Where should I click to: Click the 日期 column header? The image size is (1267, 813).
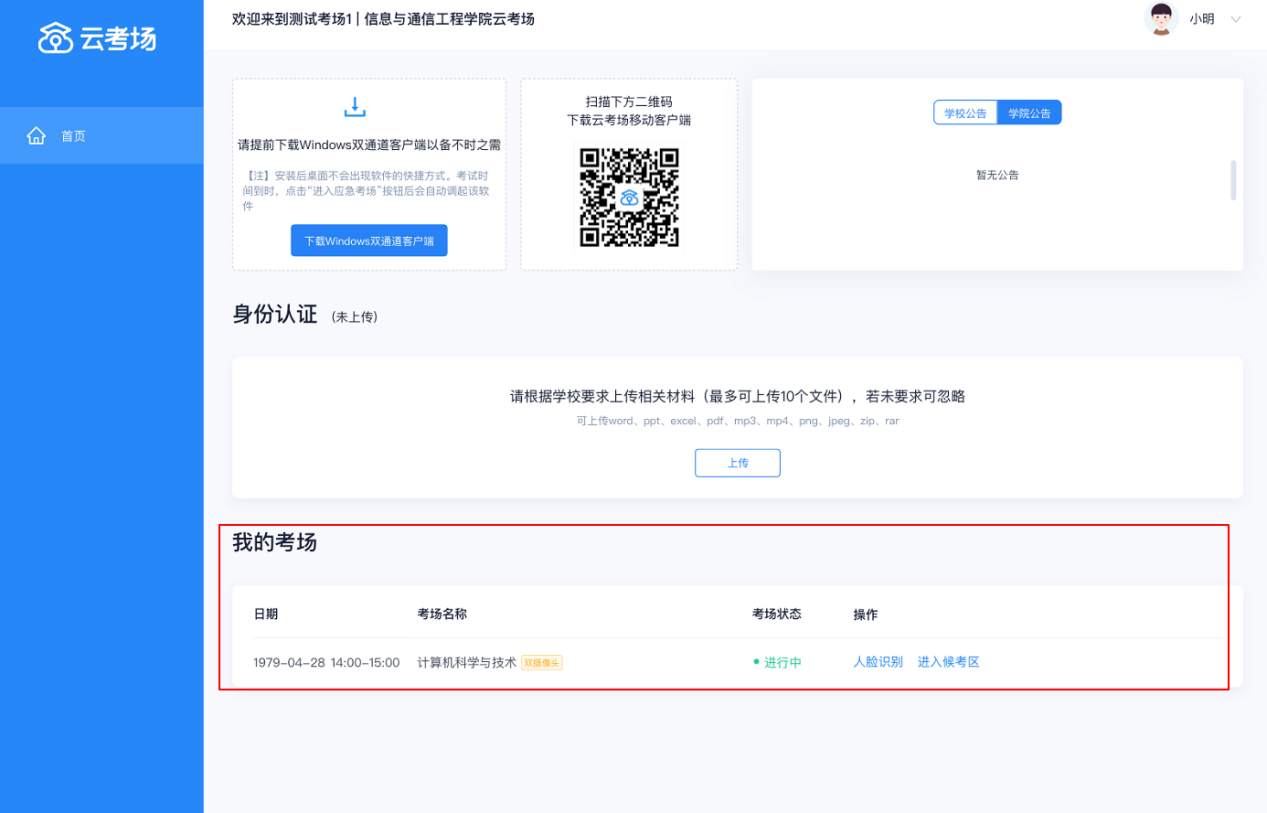coord(265,614)
